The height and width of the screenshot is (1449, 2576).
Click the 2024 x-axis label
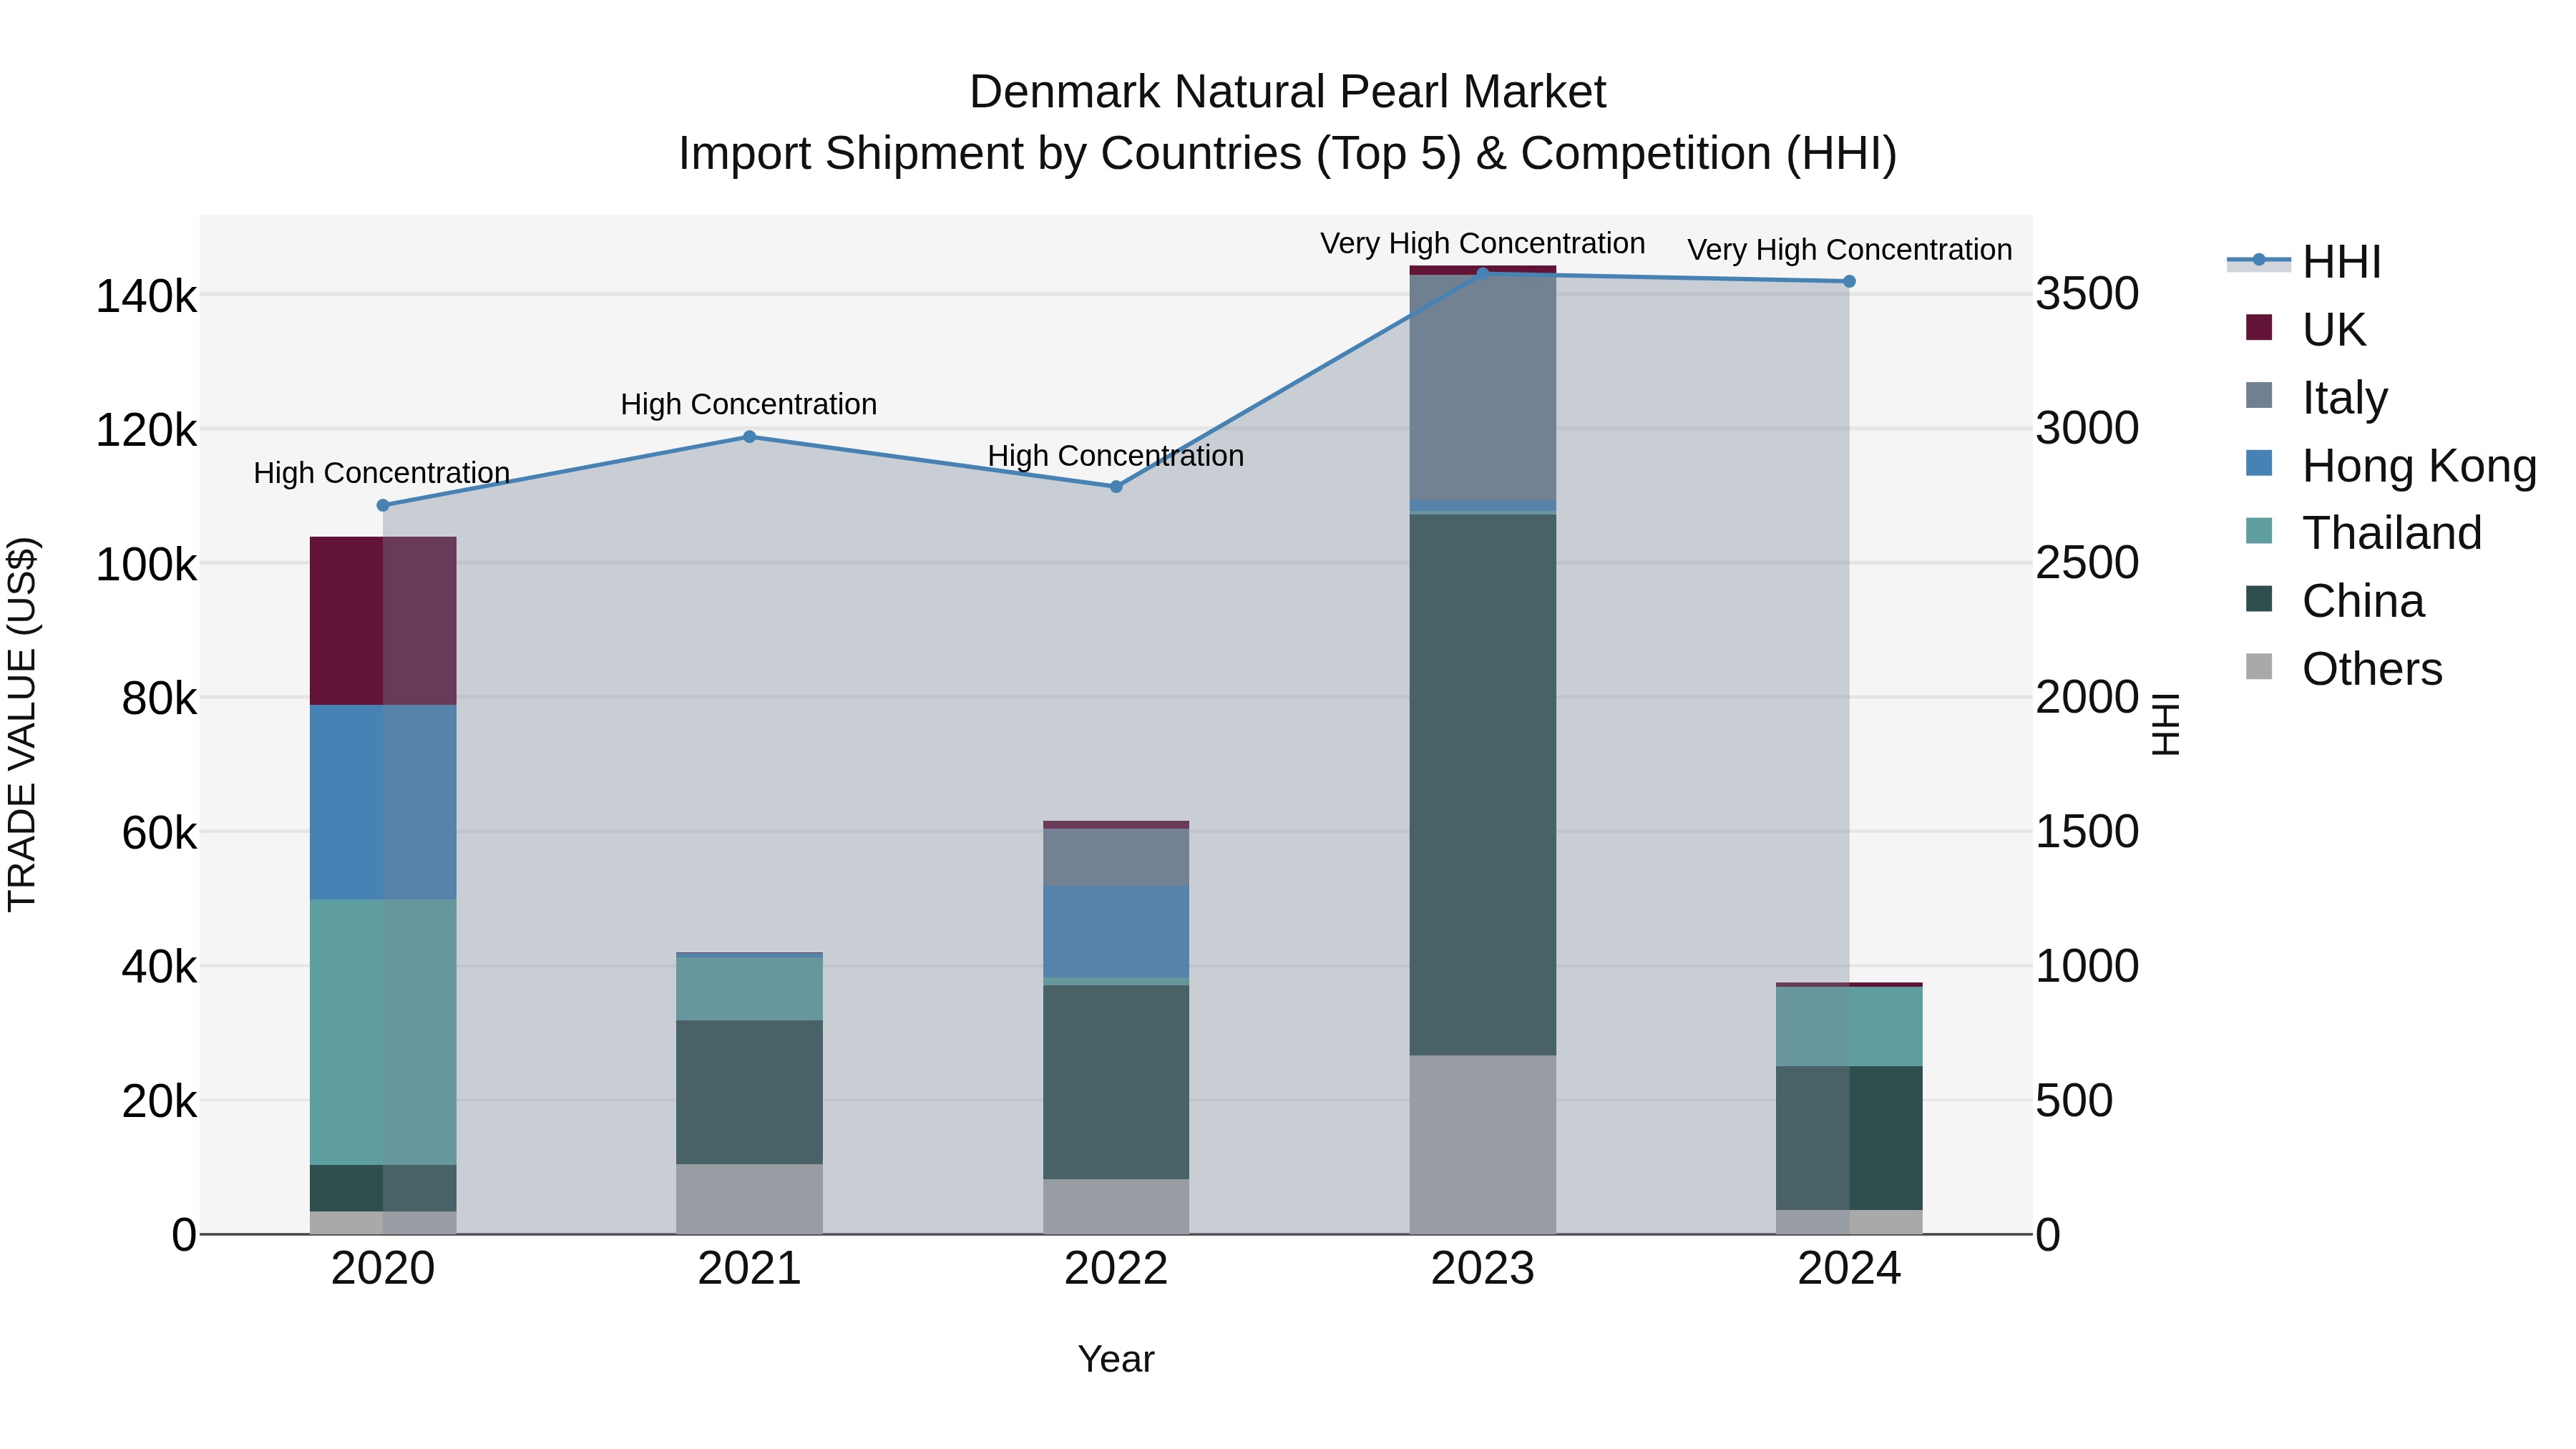(1849, 1269)
